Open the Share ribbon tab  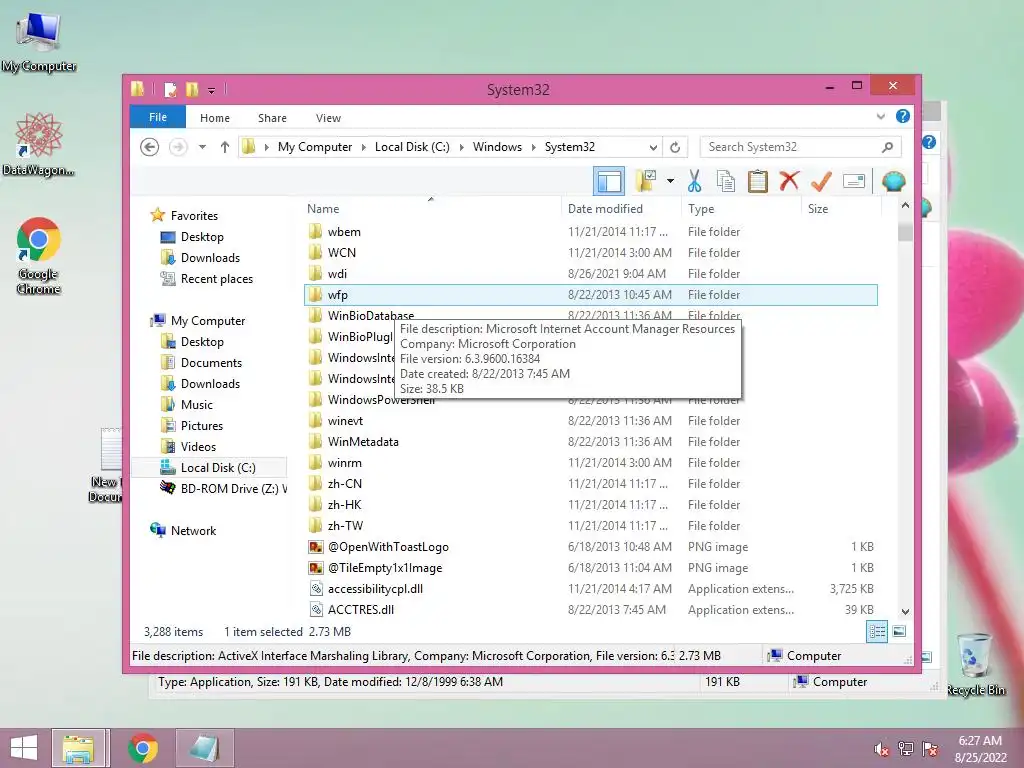click(272, 118)
